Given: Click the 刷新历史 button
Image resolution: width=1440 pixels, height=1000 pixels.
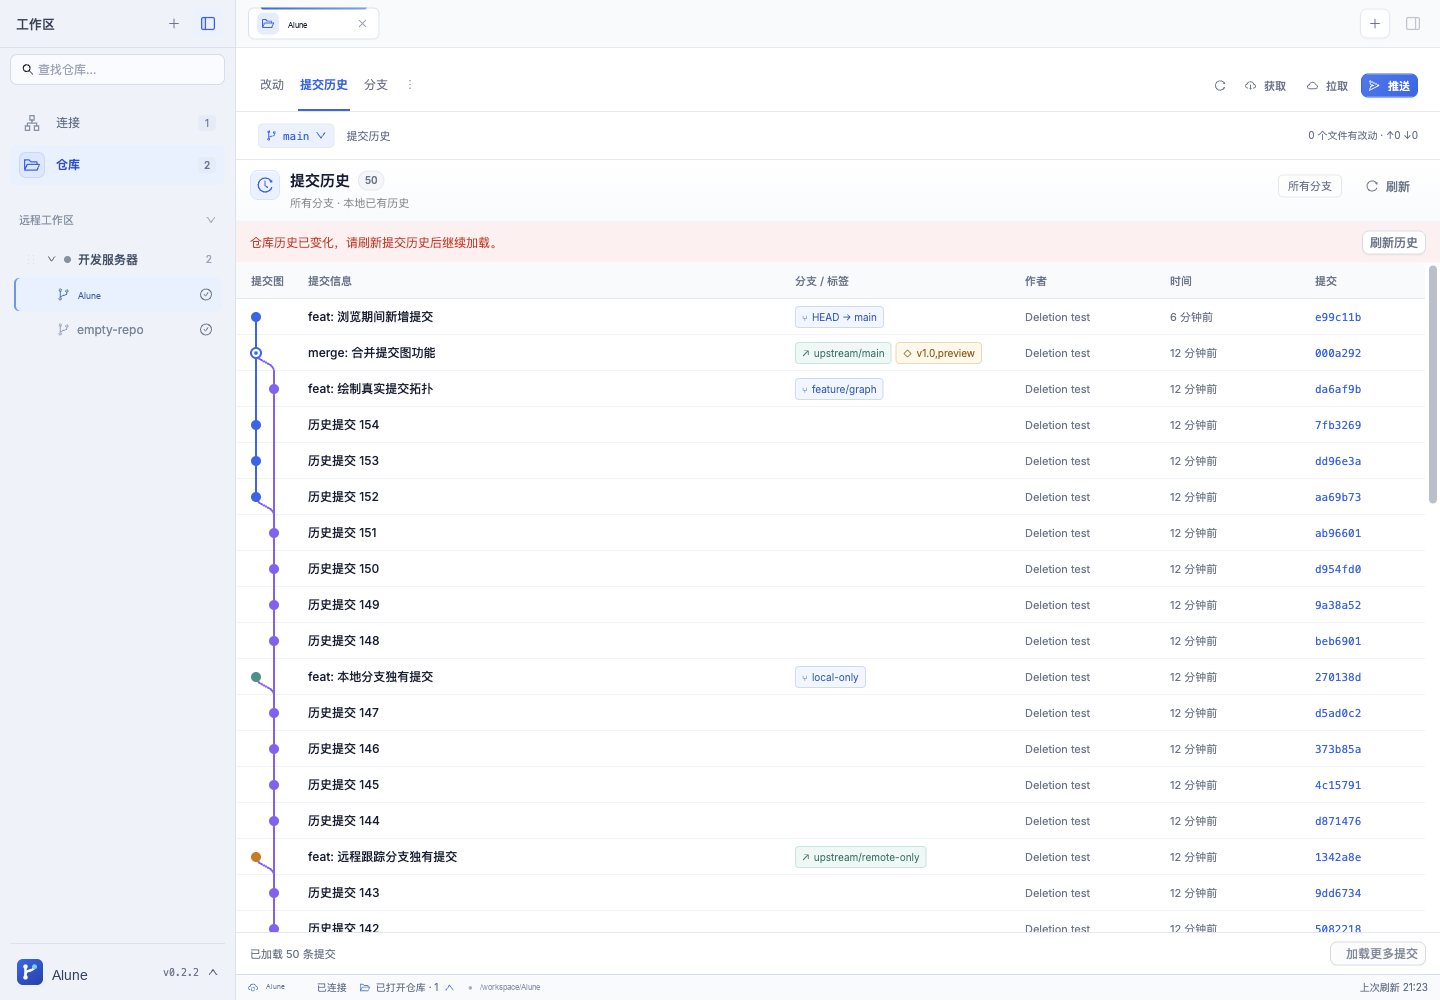Looking at the screenshot, I should tap(1394, 243).
